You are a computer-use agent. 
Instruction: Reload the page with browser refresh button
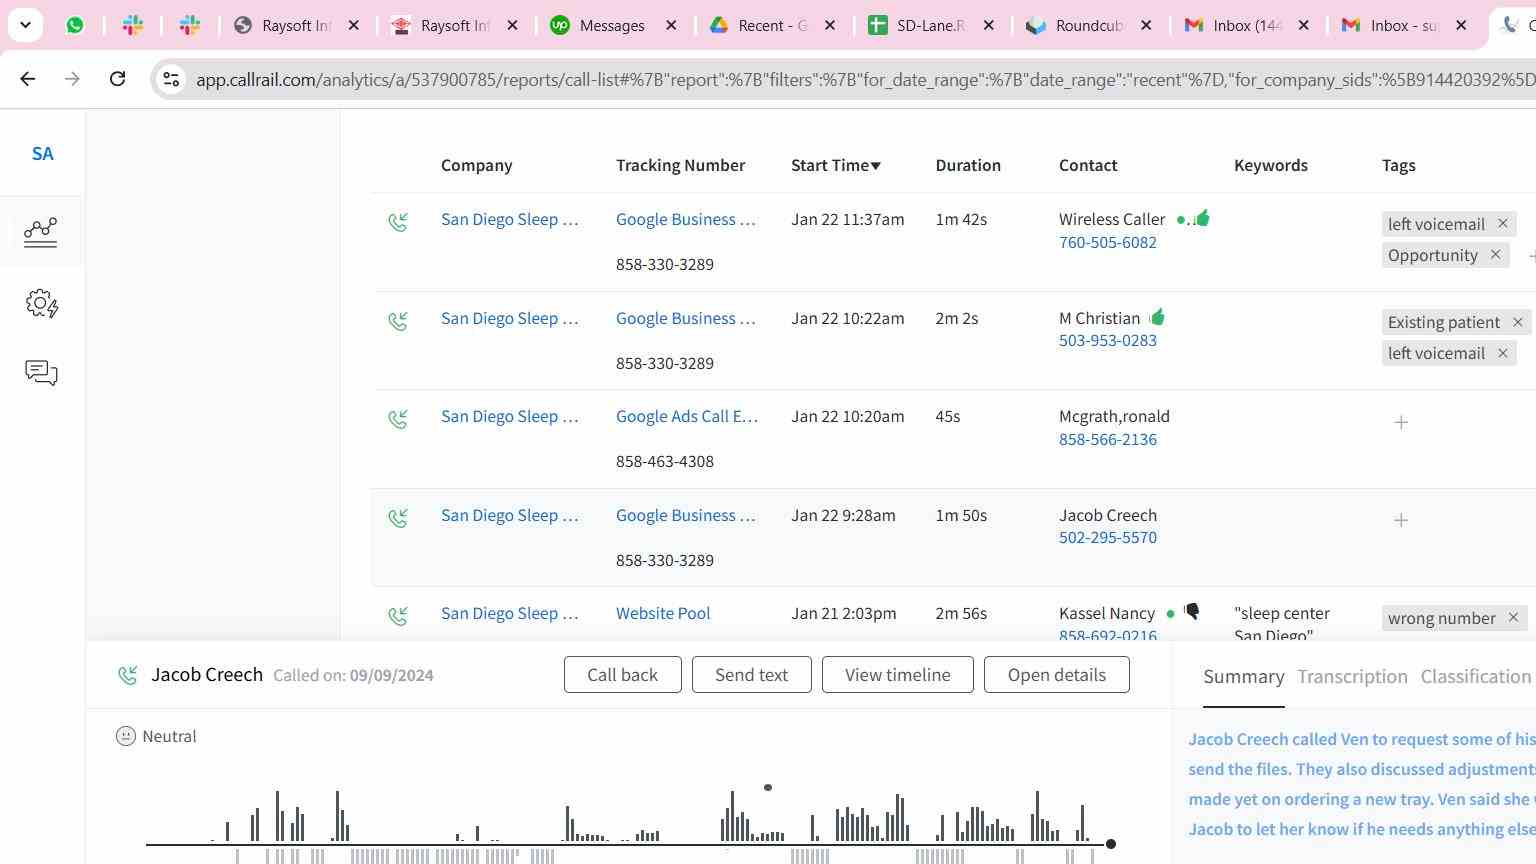pos(117,78)
